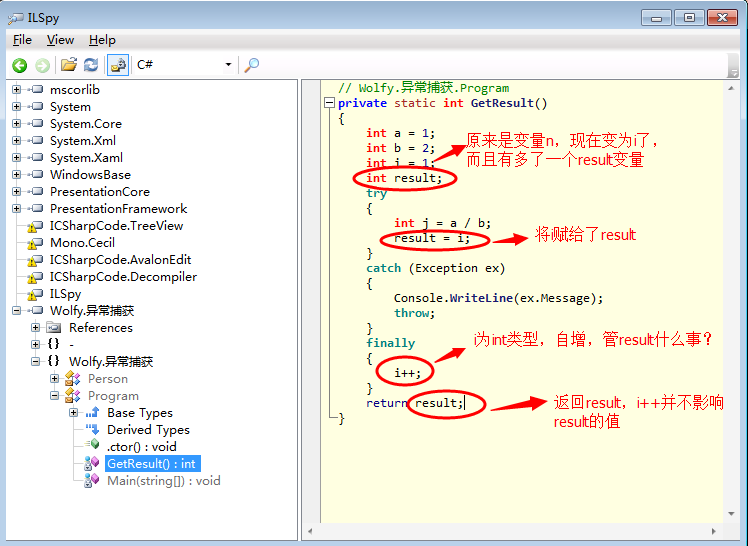Click the Console type link
The width and height of the screenshot is (748, 546).
pyautogui.click(x=418, y=298)
